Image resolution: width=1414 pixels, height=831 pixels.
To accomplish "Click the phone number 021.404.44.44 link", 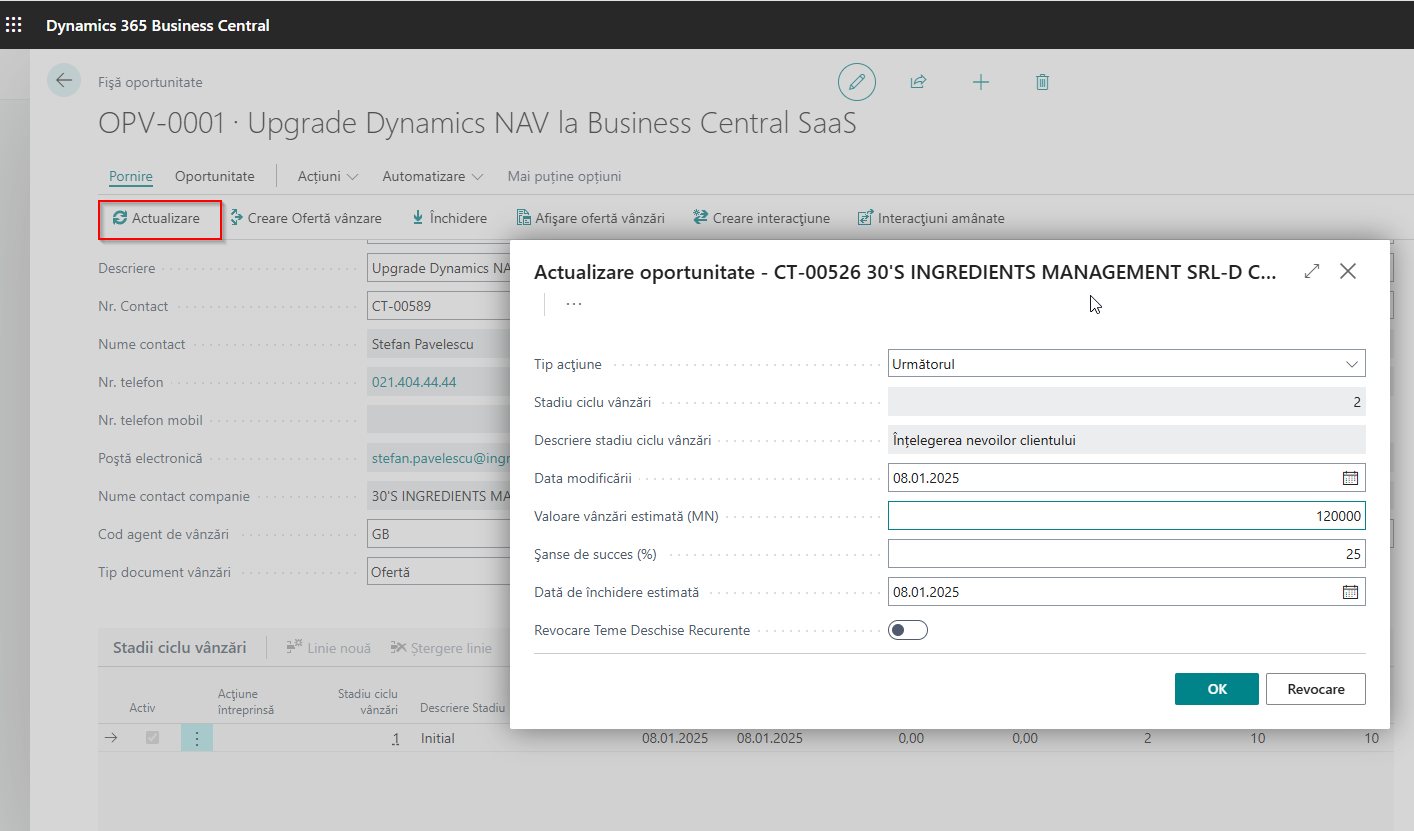I will (414, 382).
